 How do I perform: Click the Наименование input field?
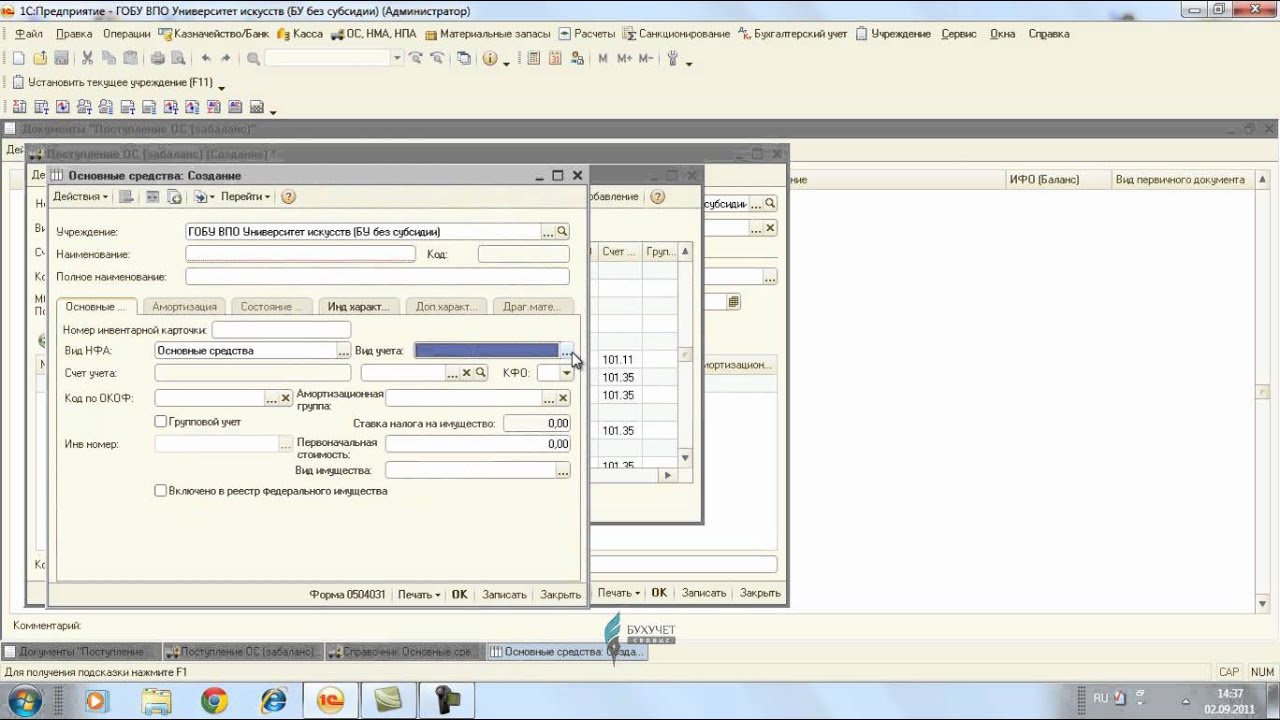(300, 254)
